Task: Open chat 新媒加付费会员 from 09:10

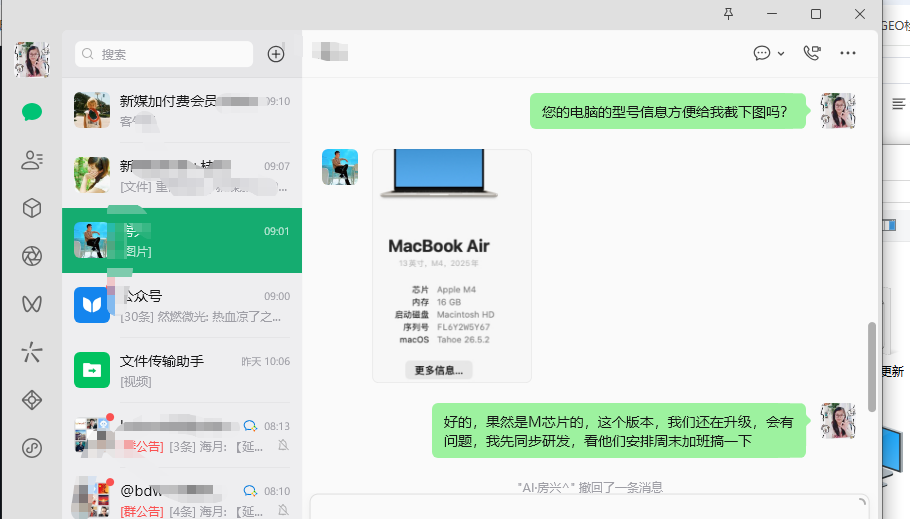Action: pos(182,110)
